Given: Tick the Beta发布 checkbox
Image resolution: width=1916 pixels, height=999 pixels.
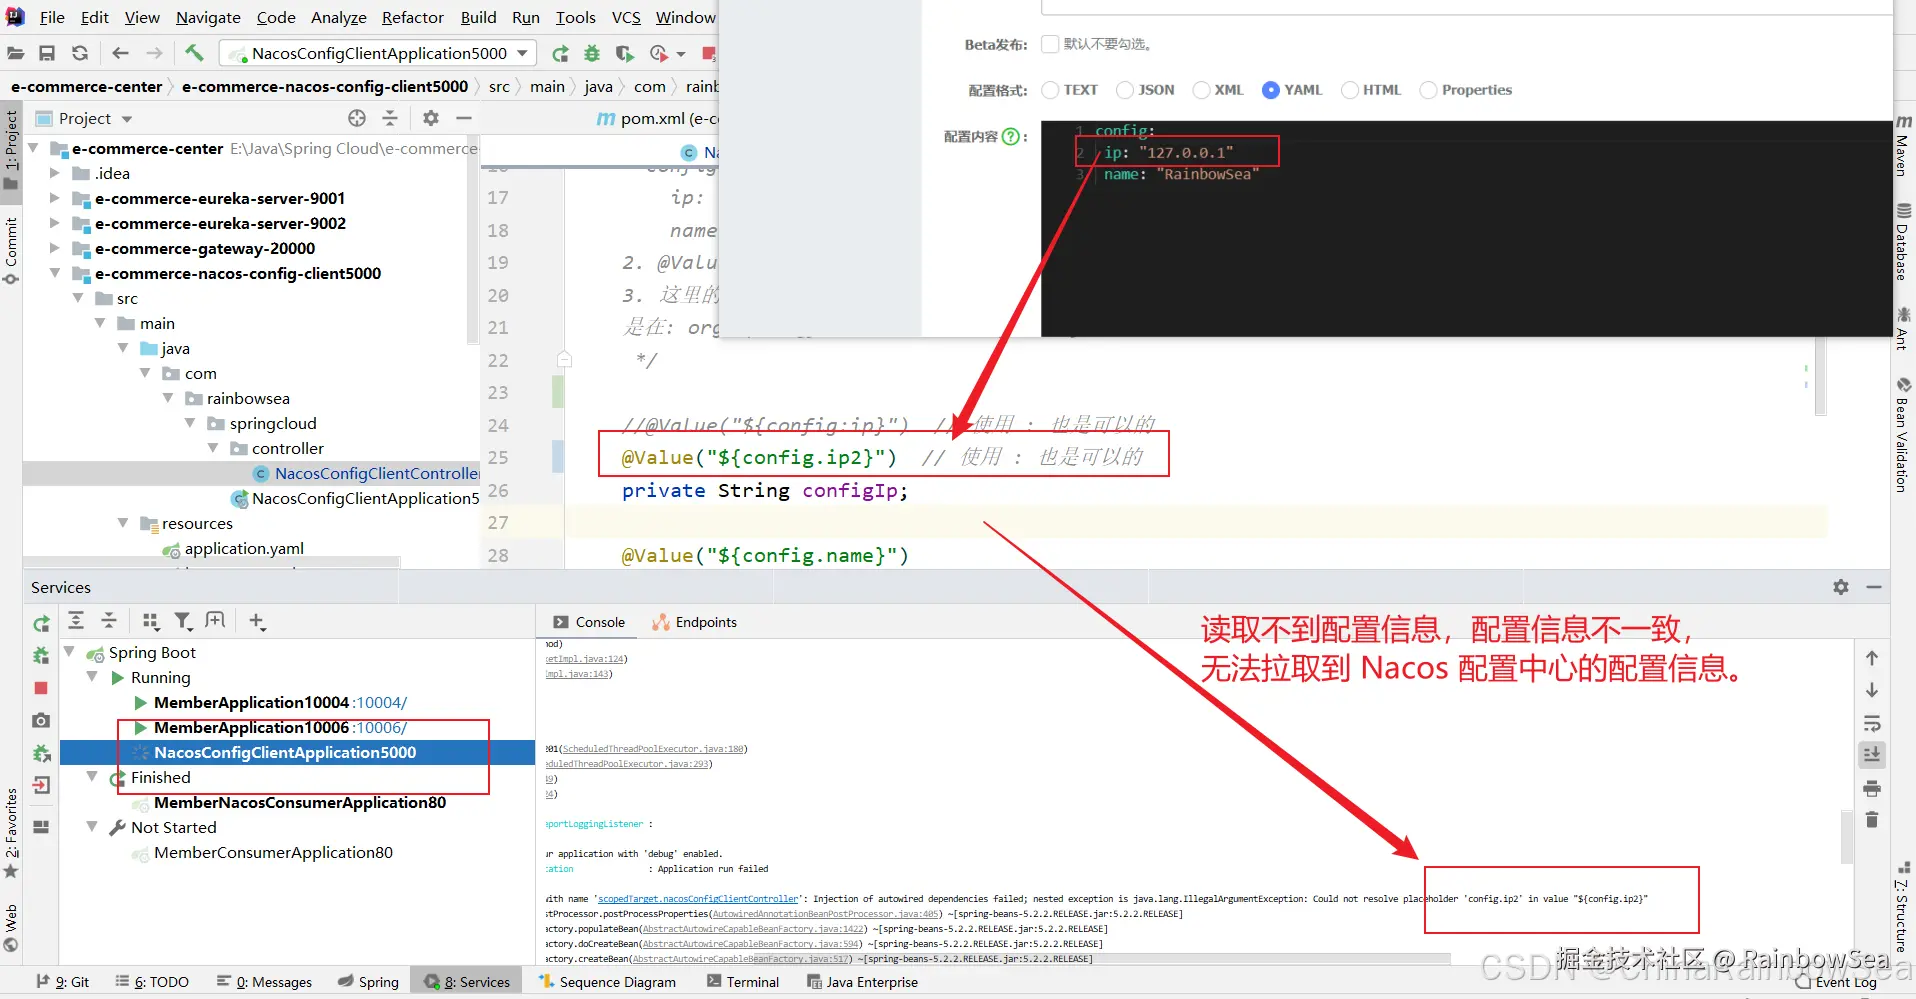Looking at the screenshot, I should pos(1050,44).
